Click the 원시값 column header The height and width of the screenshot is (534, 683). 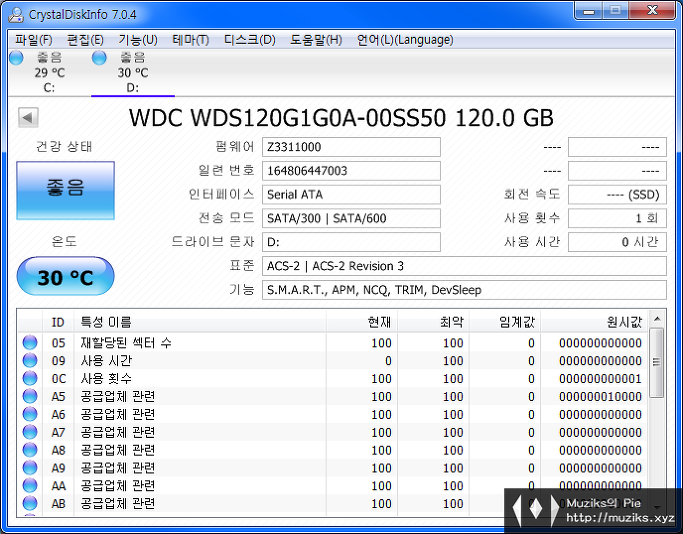pyautogui.click(x=595, y=322)
